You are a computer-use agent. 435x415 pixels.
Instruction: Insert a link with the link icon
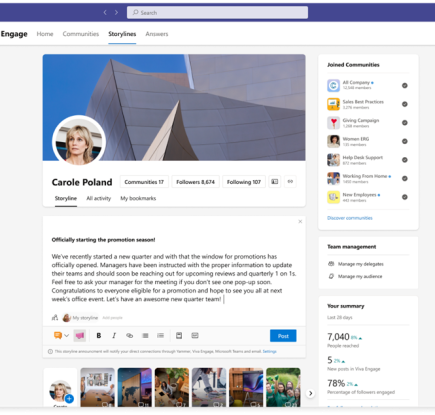click(129, 336)
